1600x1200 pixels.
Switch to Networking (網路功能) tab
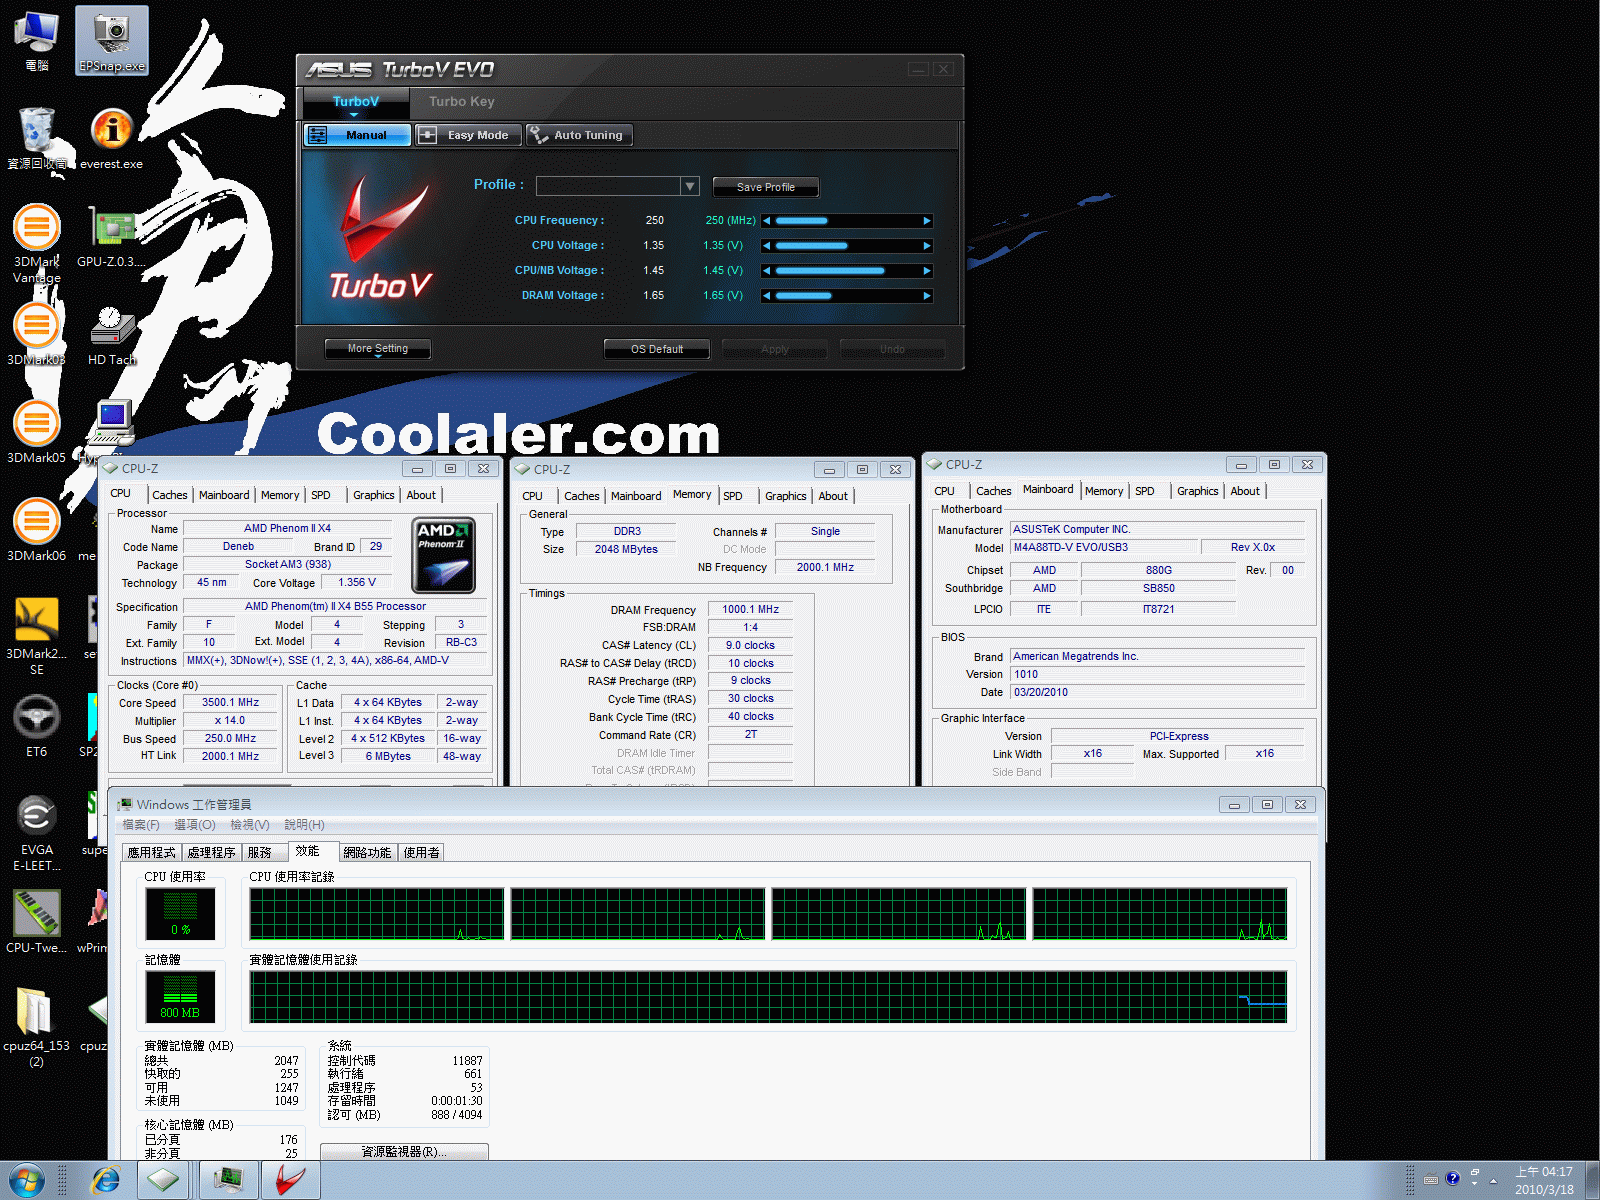tap(367, 852)
